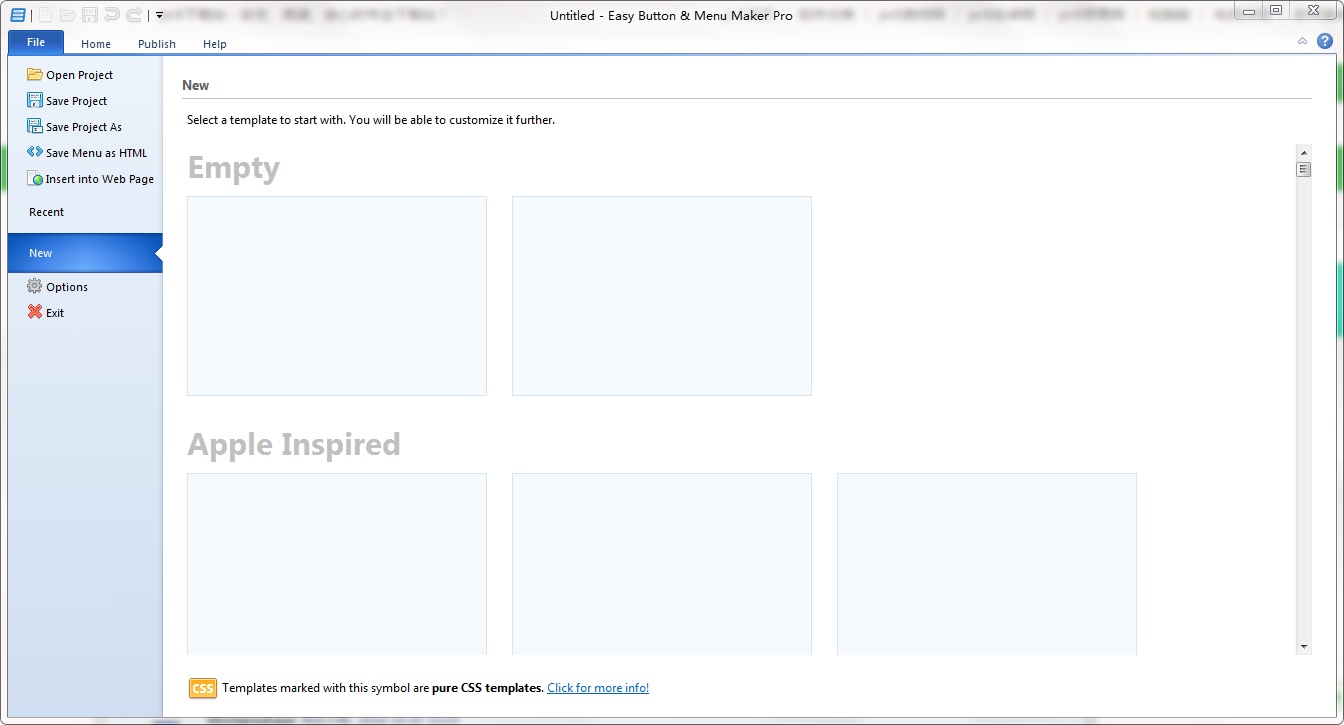Open the quick access toolbar customize dropdown
This screenshot has width=1344, height=725.
pos(157,15)
